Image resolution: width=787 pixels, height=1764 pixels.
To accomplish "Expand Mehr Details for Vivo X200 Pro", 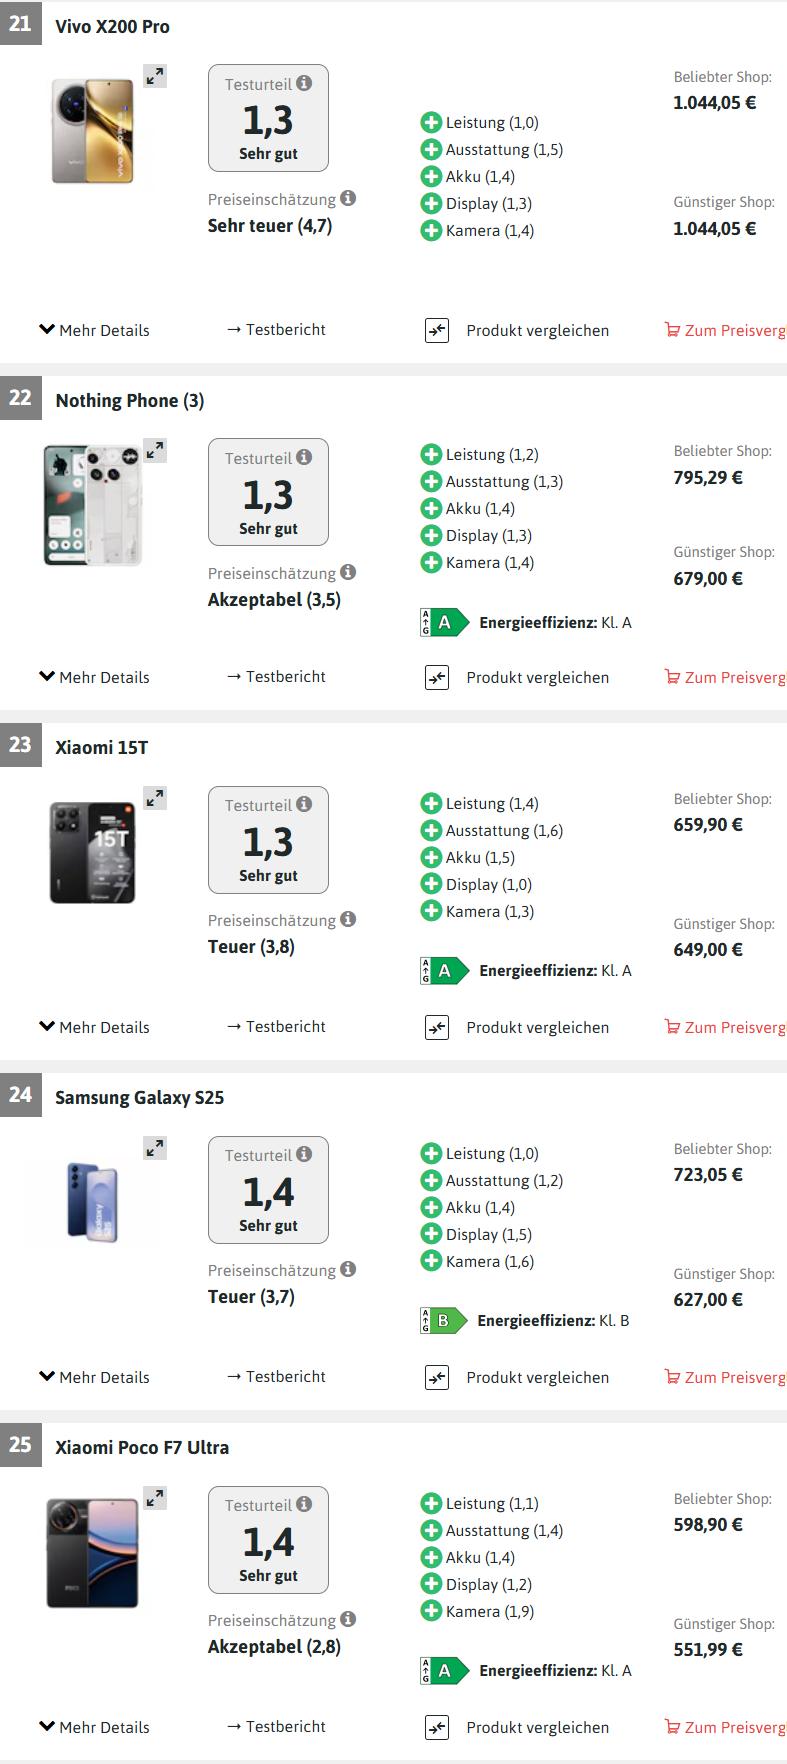I will 94,330.
